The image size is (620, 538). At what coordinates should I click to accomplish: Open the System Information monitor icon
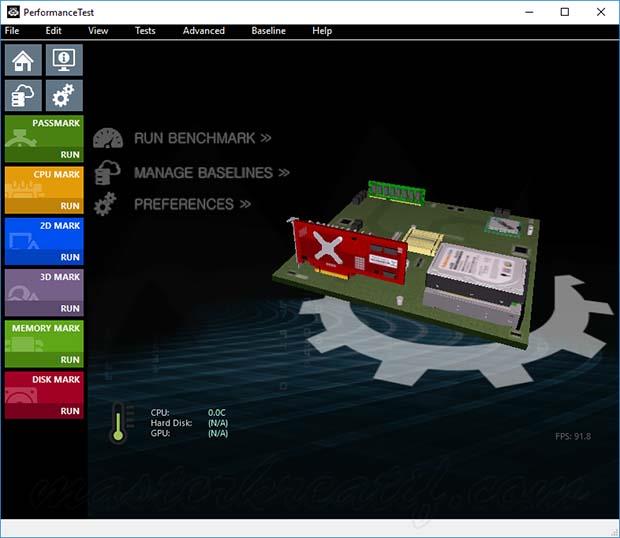point(64,60)
